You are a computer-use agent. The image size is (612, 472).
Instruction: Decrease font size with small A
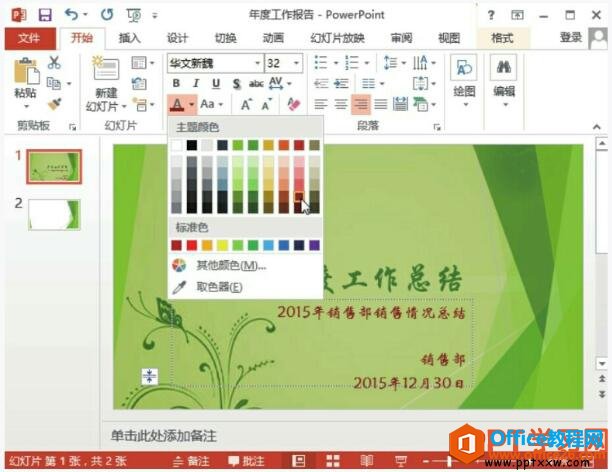(x=267, y=105)
